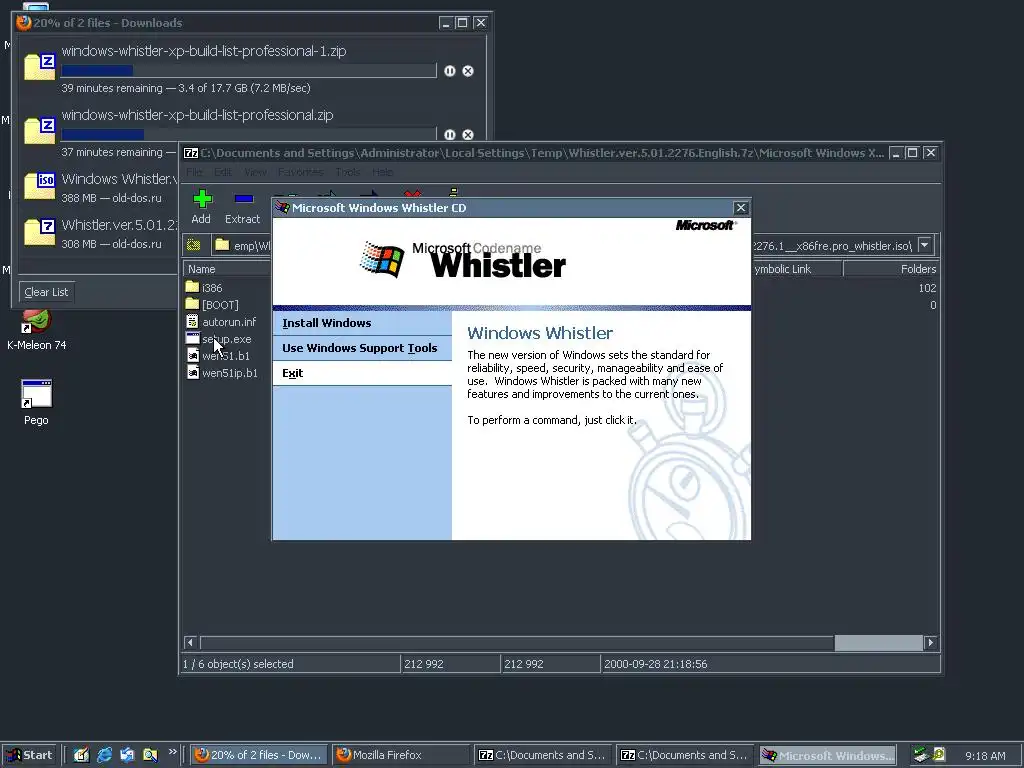Click the 7-Zip horizontal scrollbar thumb

(x=878, y=643)
